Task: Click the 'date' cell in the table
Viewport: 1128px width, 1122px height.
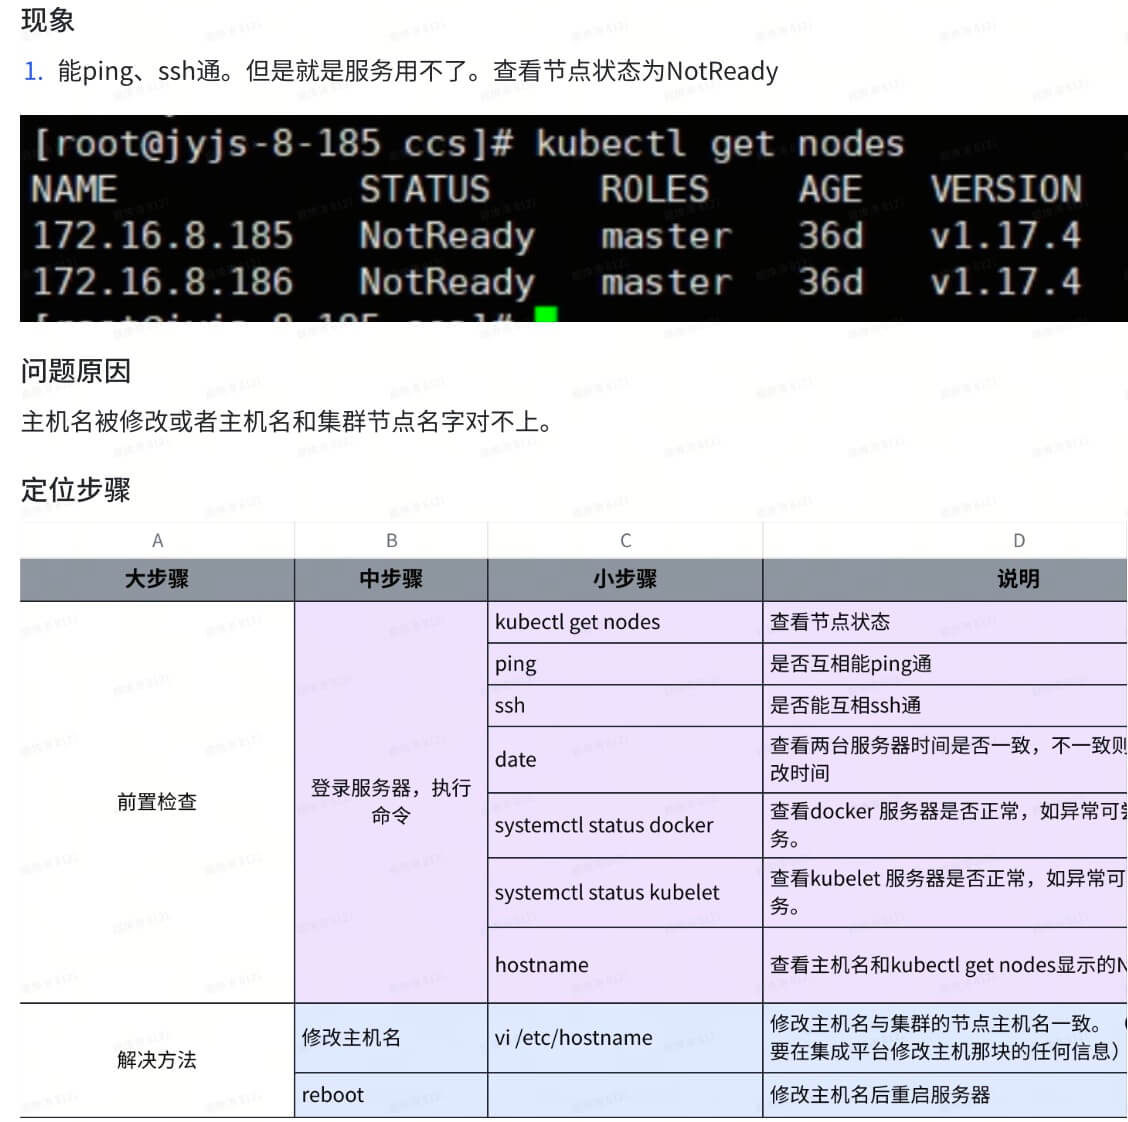Action: [x=625, y=760]
